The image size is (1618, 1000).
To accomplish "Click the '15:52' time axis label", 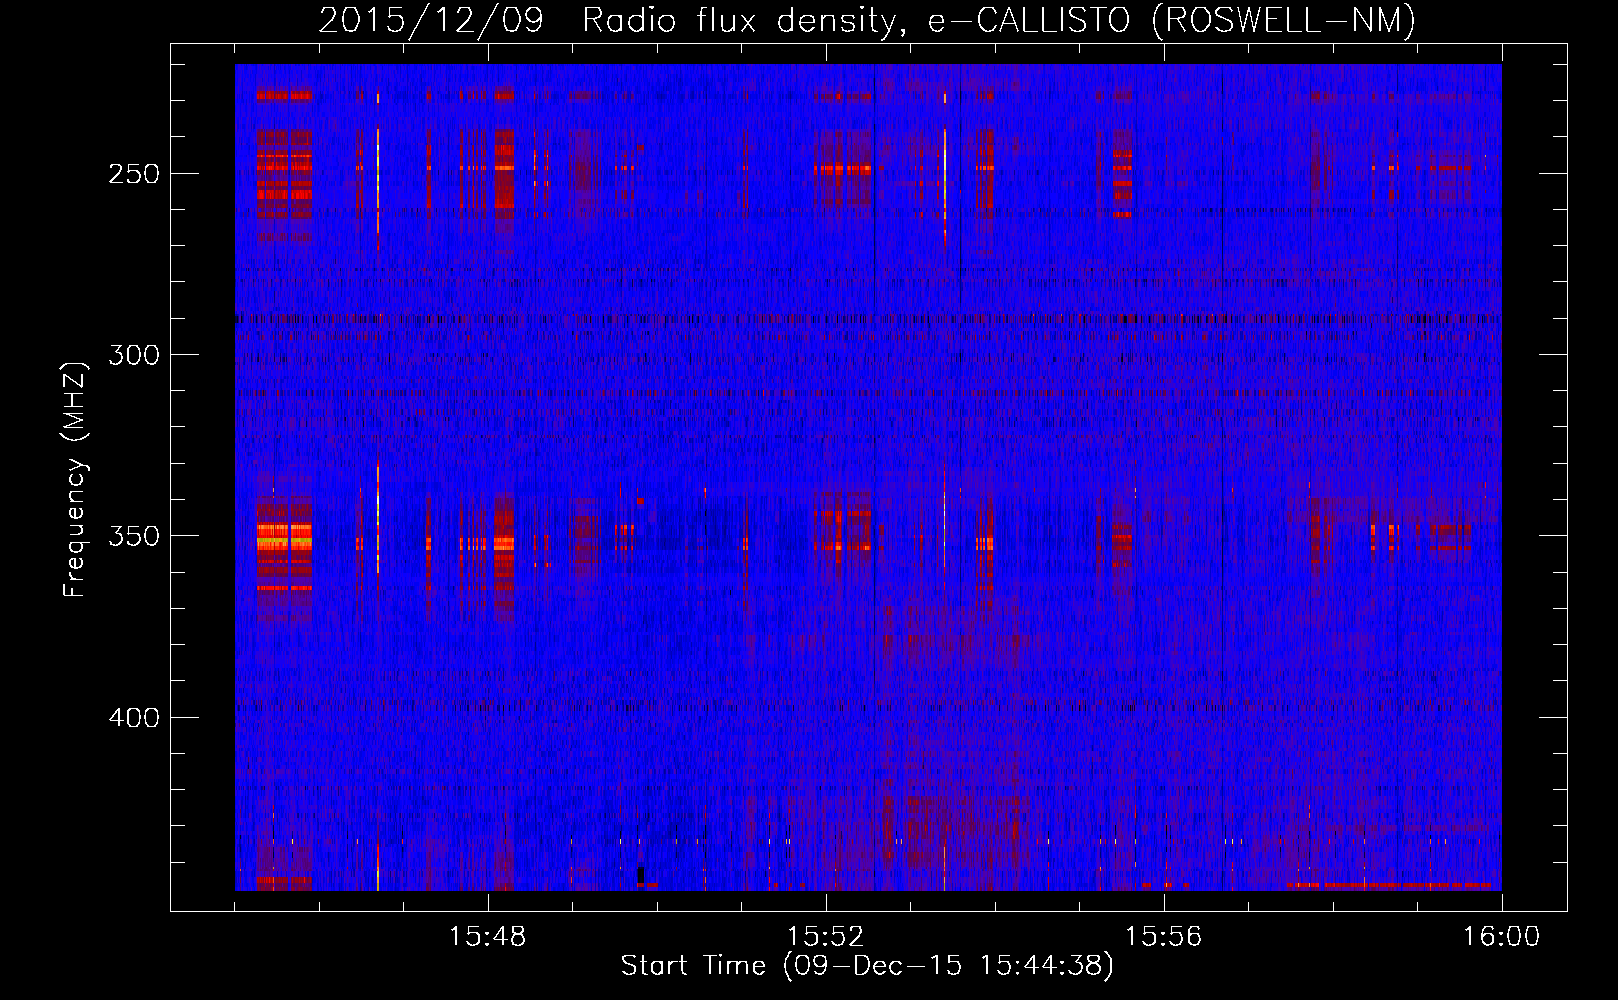I will coord(826,936).
